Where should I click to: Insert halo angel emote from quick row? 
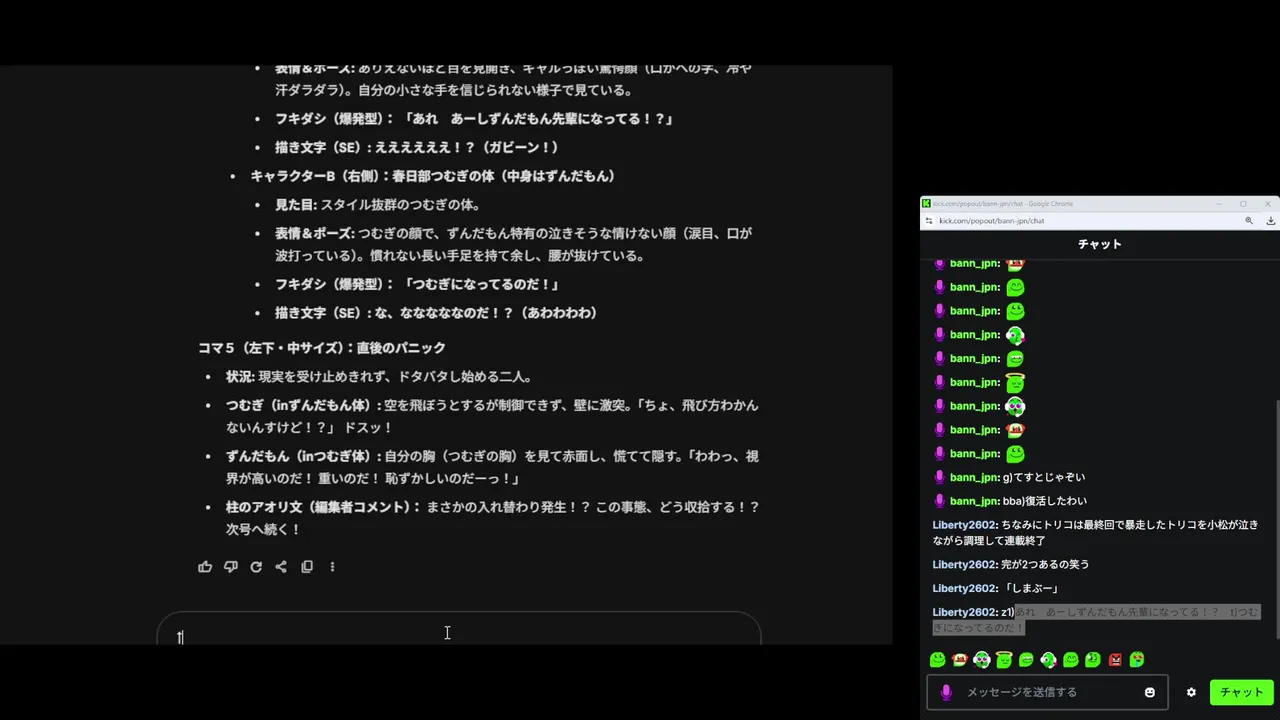coord(1004,660)
